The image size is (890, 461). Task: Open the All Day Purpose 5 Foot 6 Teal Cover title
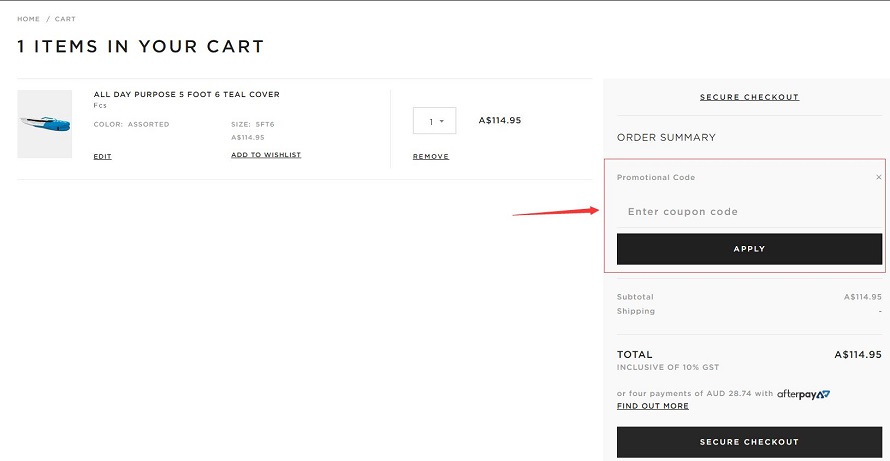[187, 94]
